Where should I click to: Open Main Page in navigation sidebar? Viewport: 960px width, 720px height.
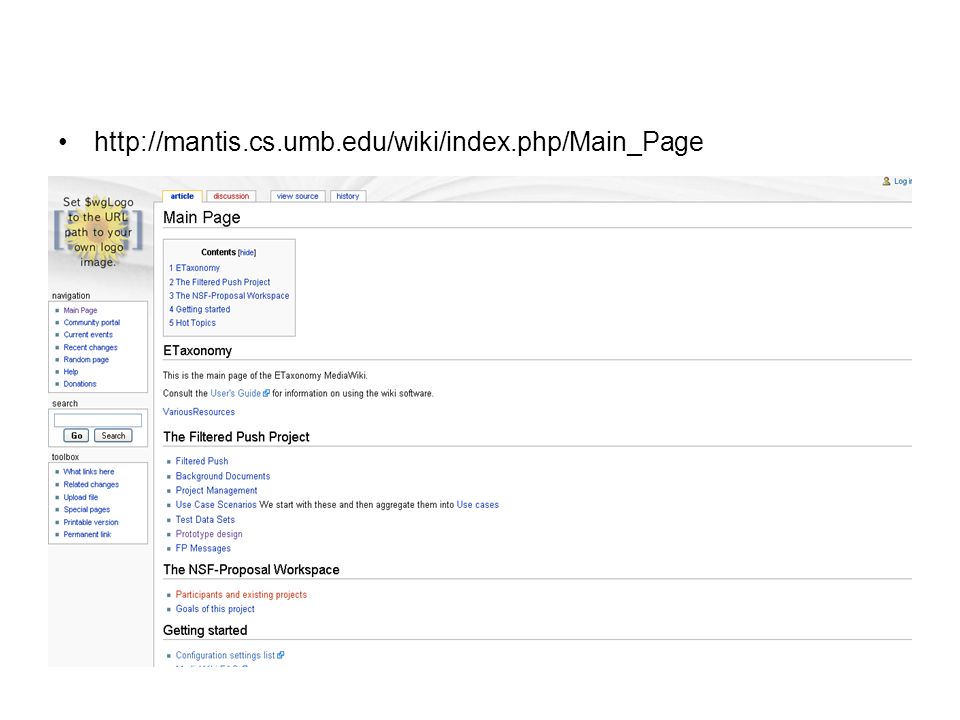pos(80,310)
